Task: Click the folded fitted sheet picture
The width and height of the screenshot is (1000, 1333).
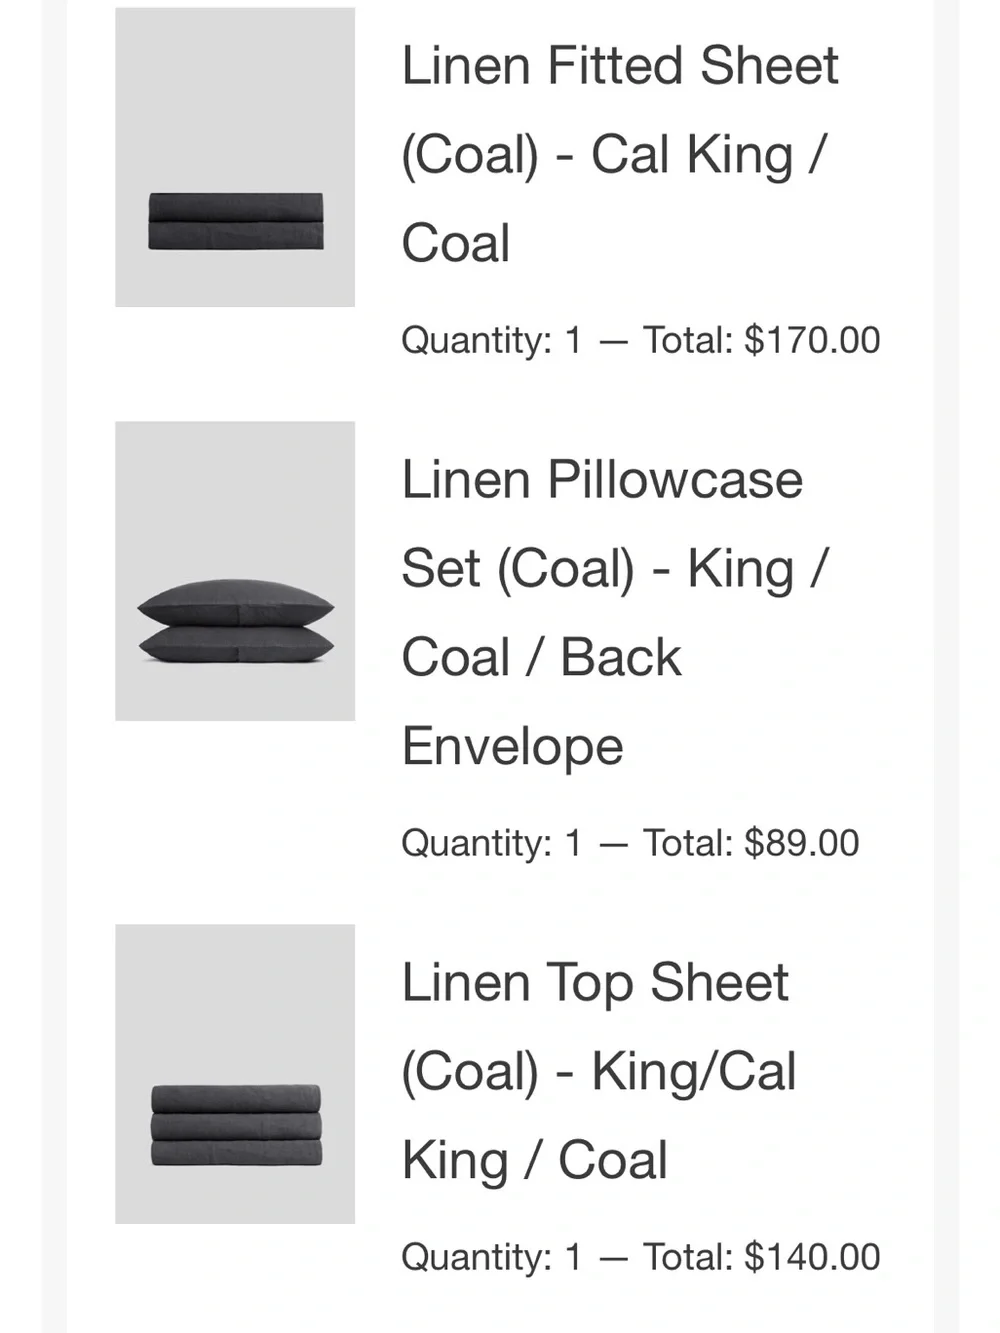Action: 236,221
